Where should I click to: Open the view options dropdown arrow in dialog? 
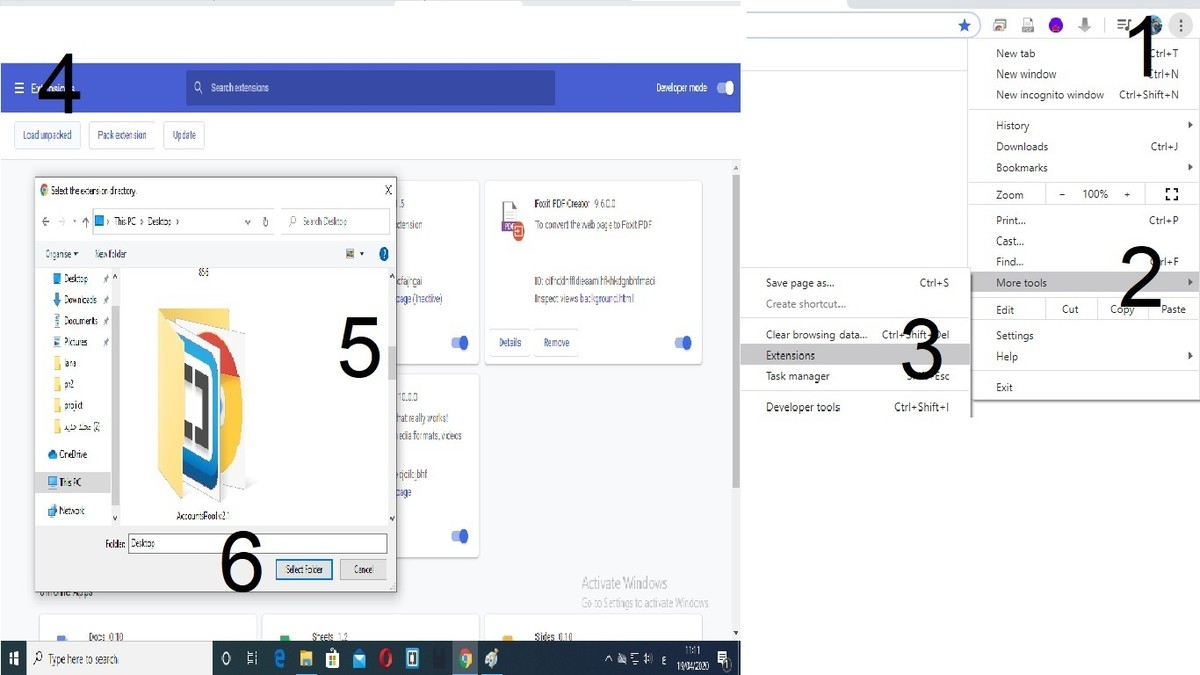pyautogui.click(x=362, y=254)
